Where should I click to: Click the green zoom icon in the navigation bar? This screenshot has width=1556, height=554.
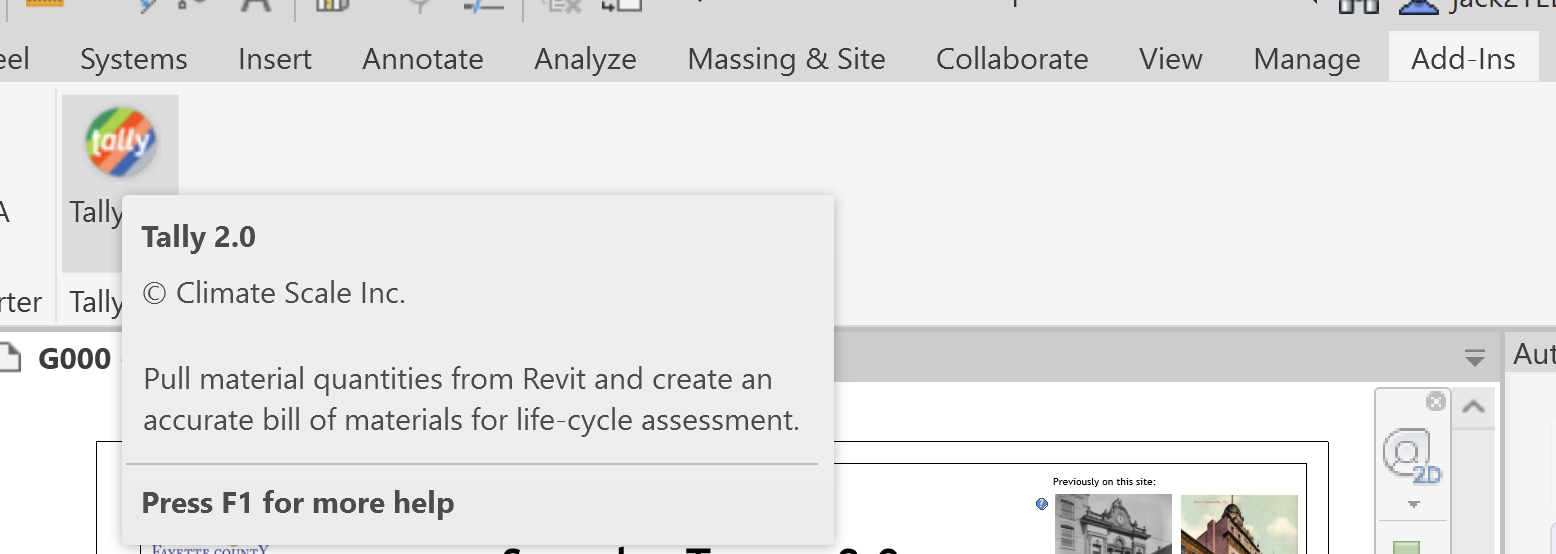point(1406,546)
